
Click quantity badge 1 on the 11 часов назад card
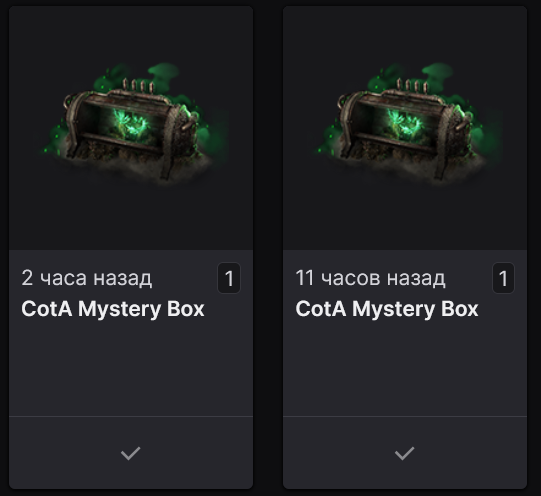[503, 278]
